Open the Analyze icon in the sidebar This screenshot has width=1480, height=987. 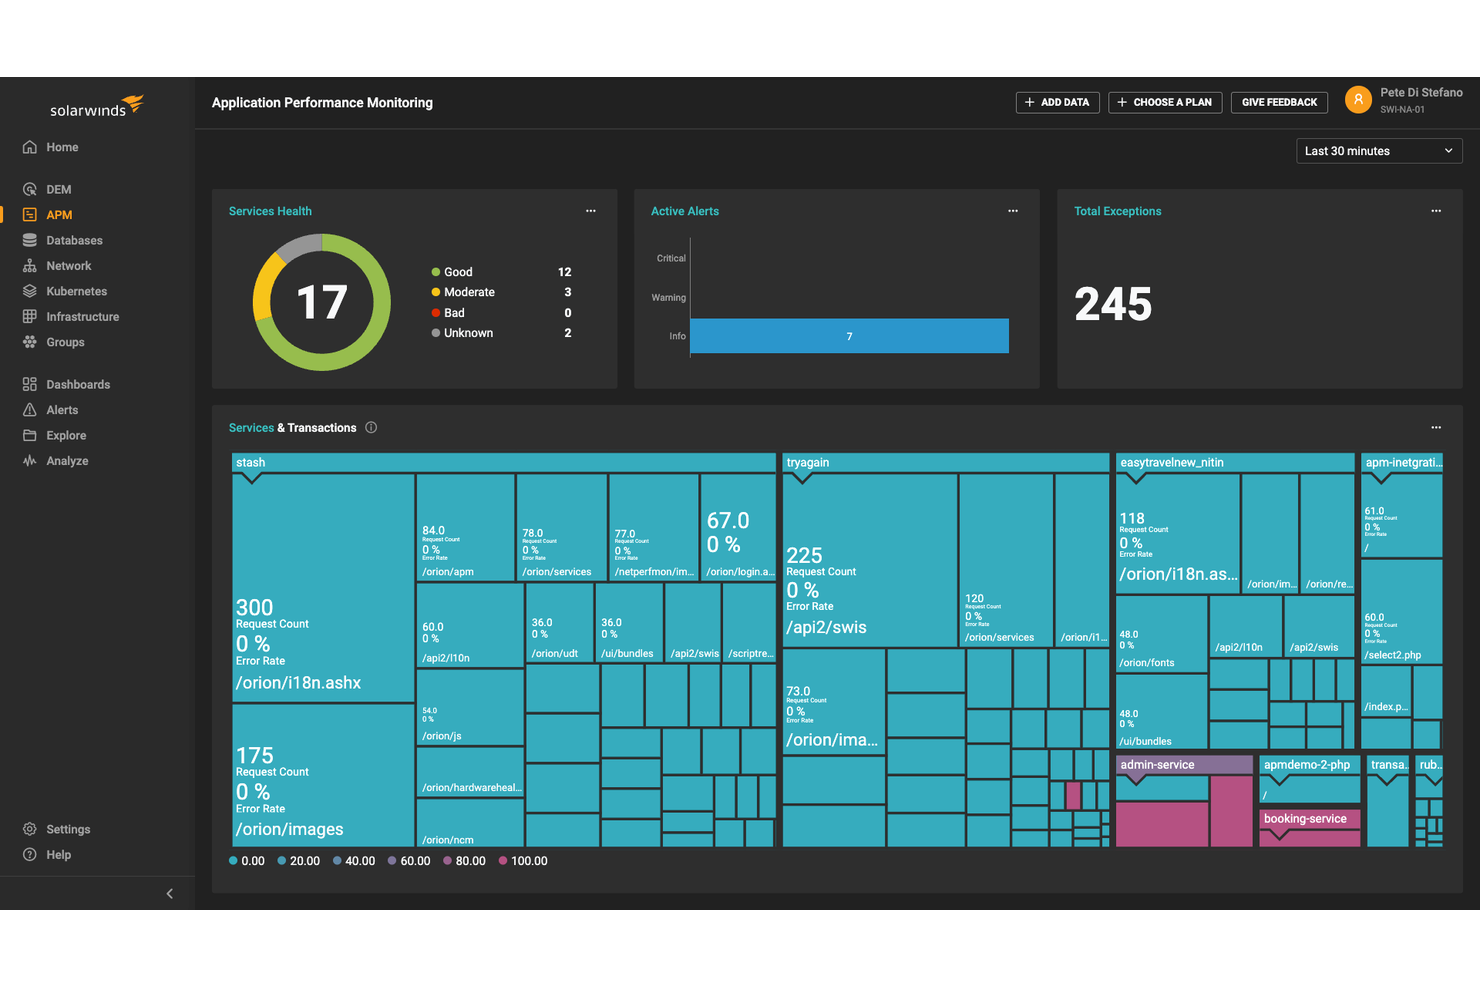[x=30, y=460]
